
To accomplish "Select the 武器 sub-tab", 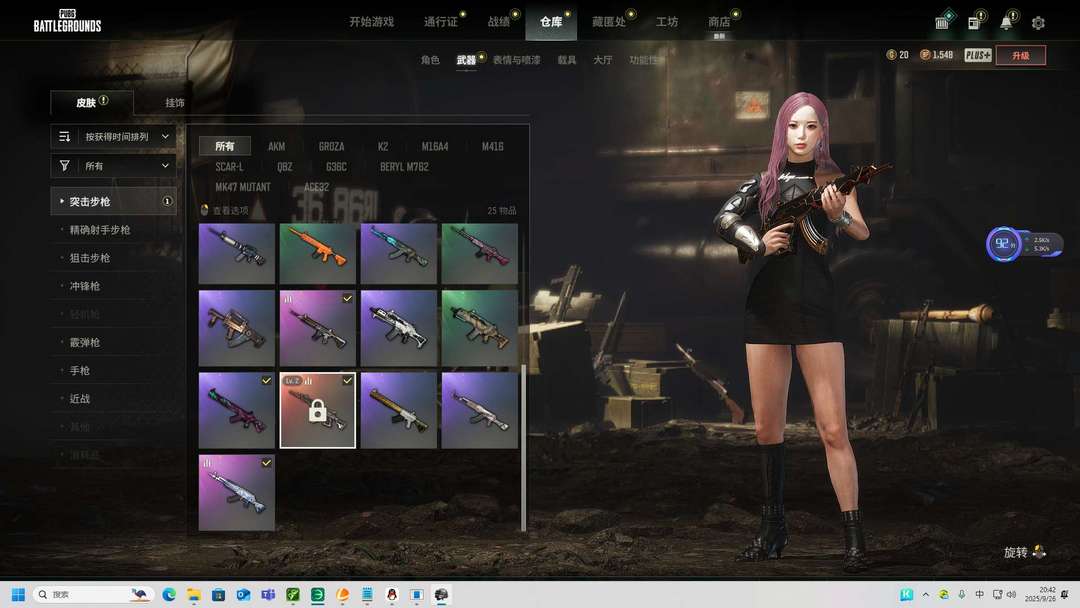I will [466, 60].
